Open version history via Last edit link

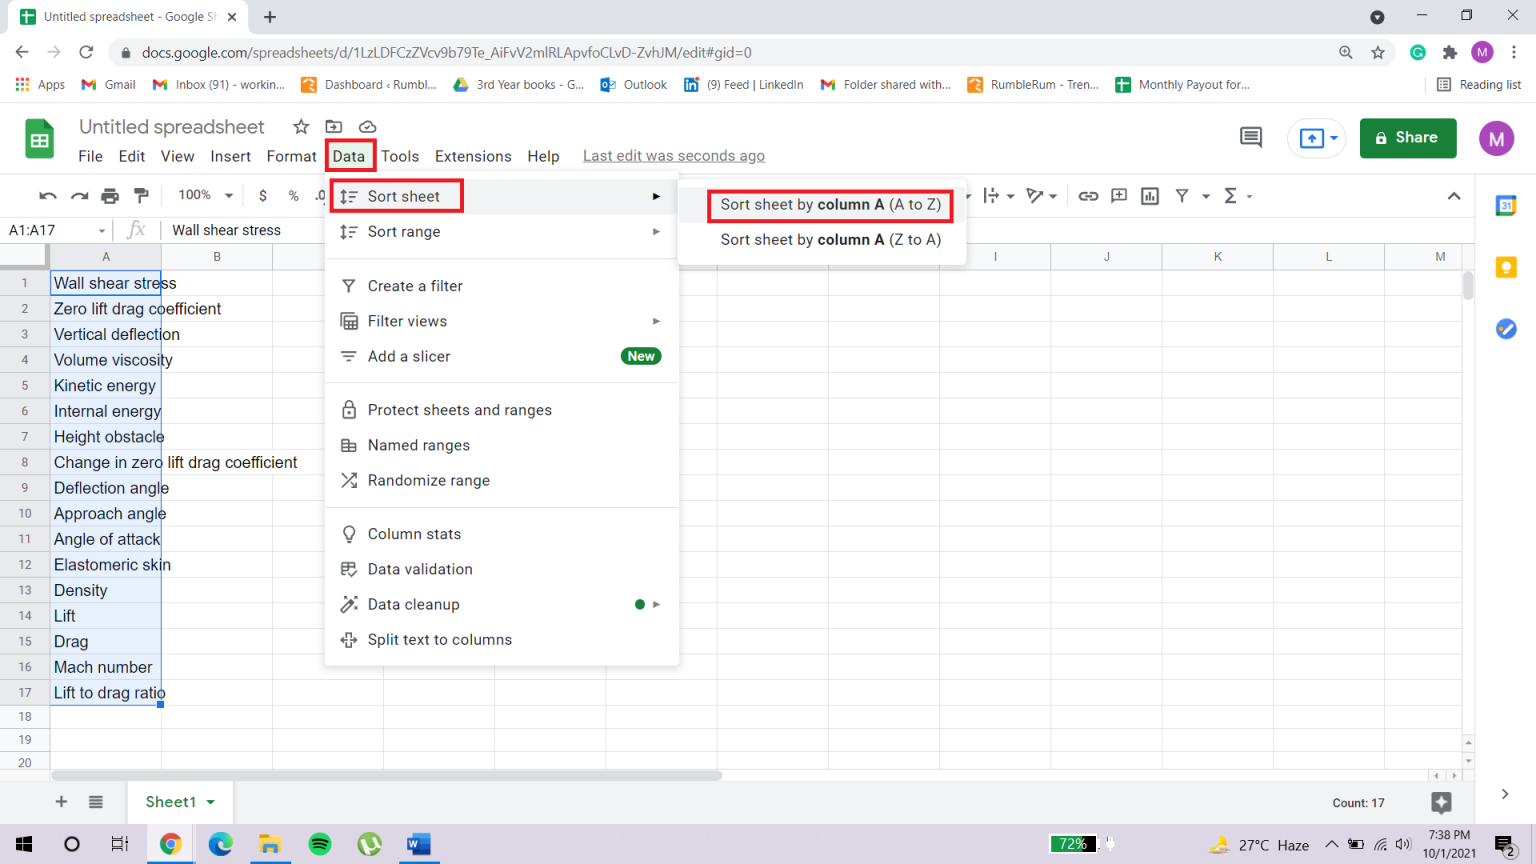673,155
